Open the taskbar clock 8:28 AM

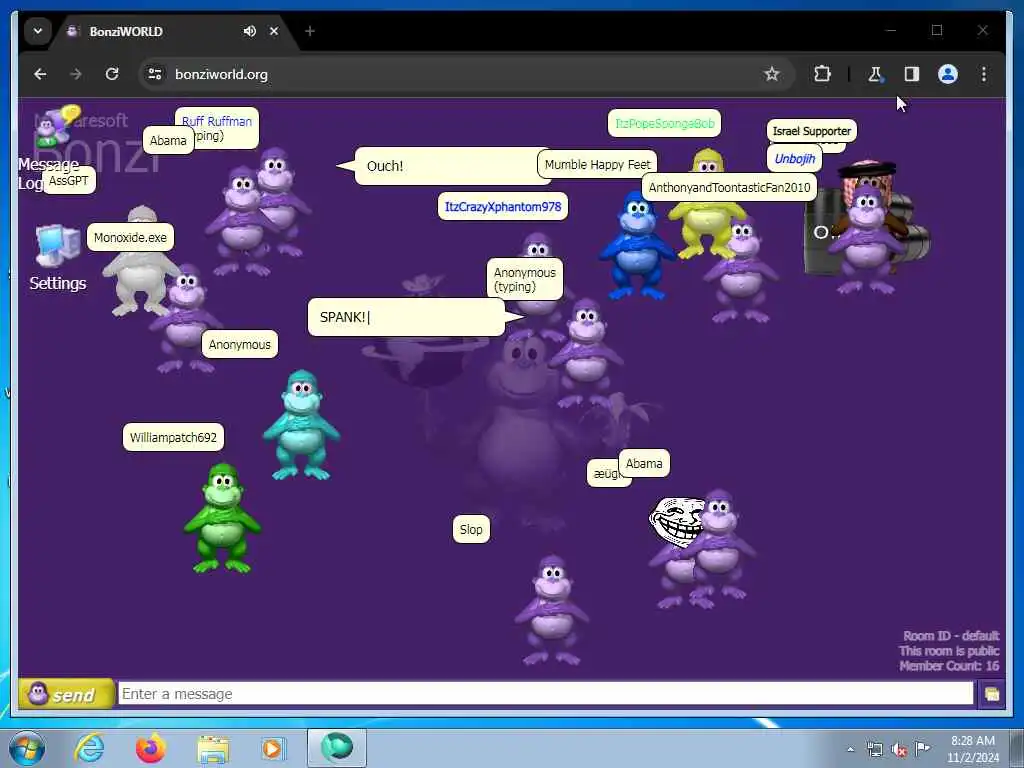point(972,748)
